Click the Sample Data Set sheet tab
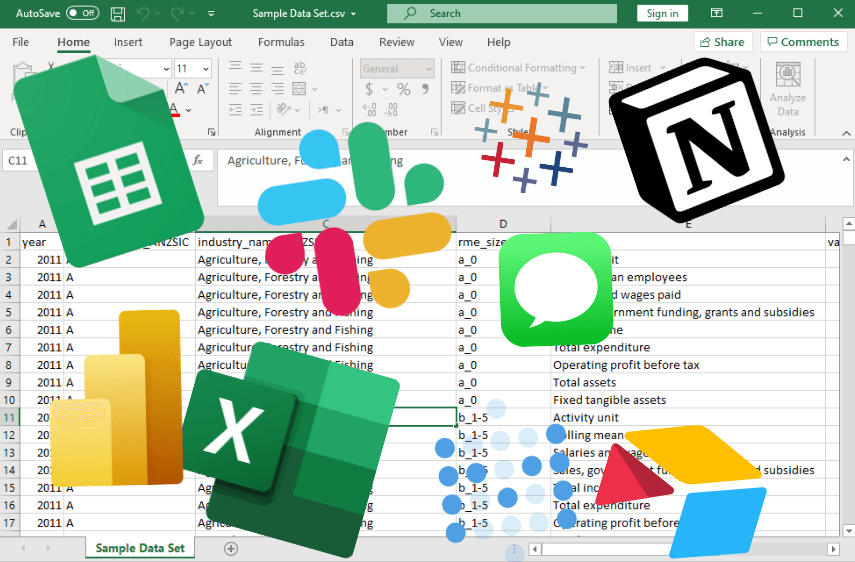Viewport: 855px width, 562px height. coord(140,548)
